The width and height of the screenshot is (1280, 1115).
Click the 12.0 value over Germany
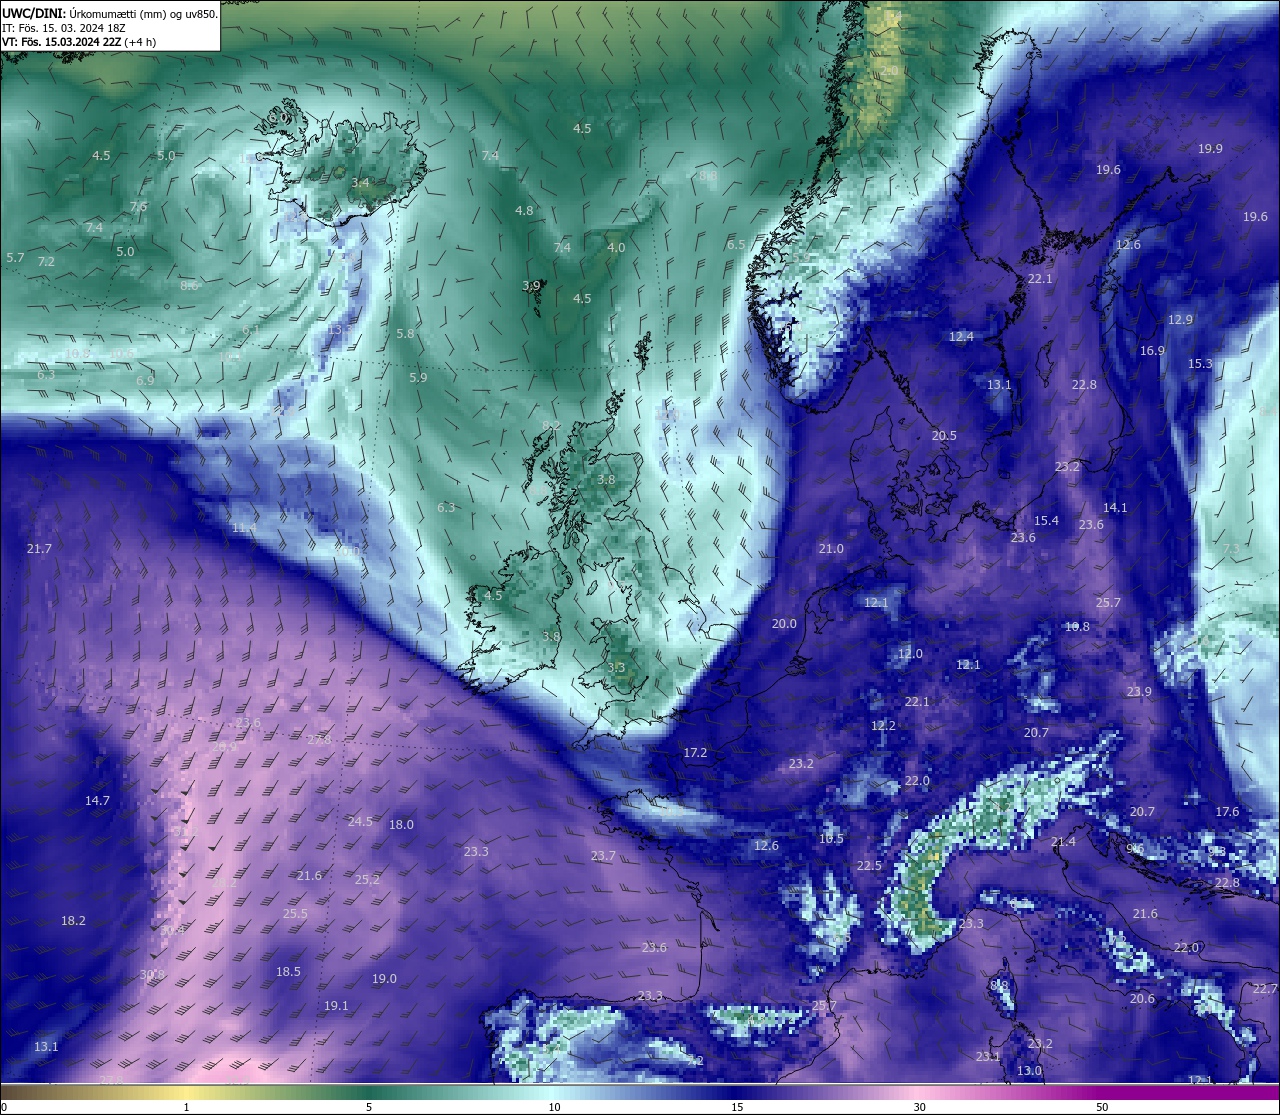910,654
